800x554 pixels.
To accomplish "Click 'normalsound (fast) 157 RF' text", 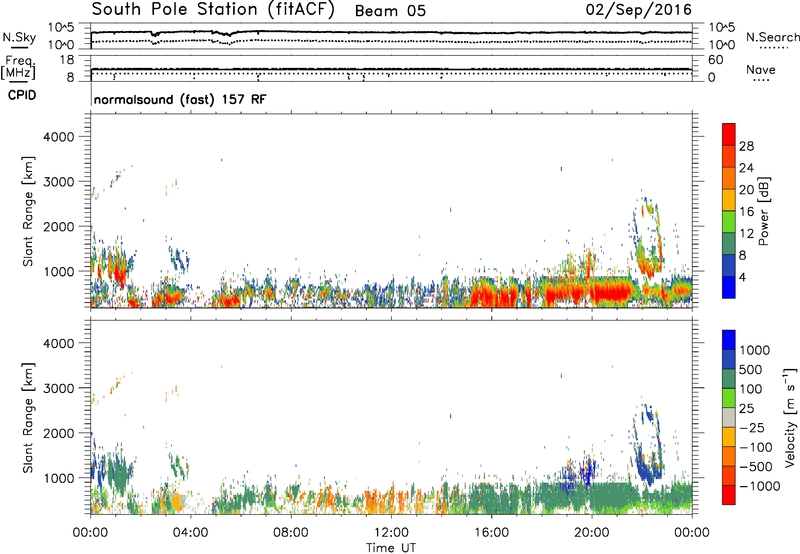I will tap(180, 99).
